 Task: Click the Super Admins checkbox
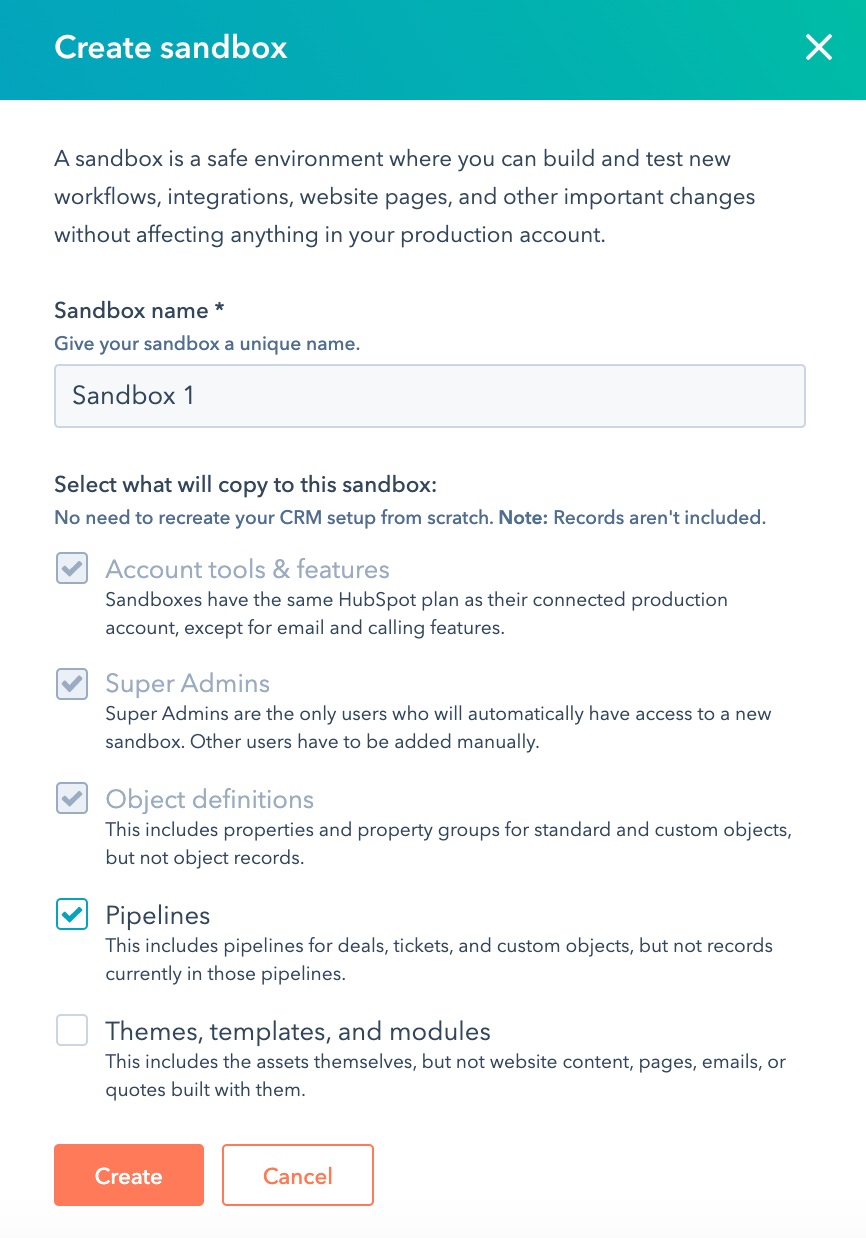point(71,683)
